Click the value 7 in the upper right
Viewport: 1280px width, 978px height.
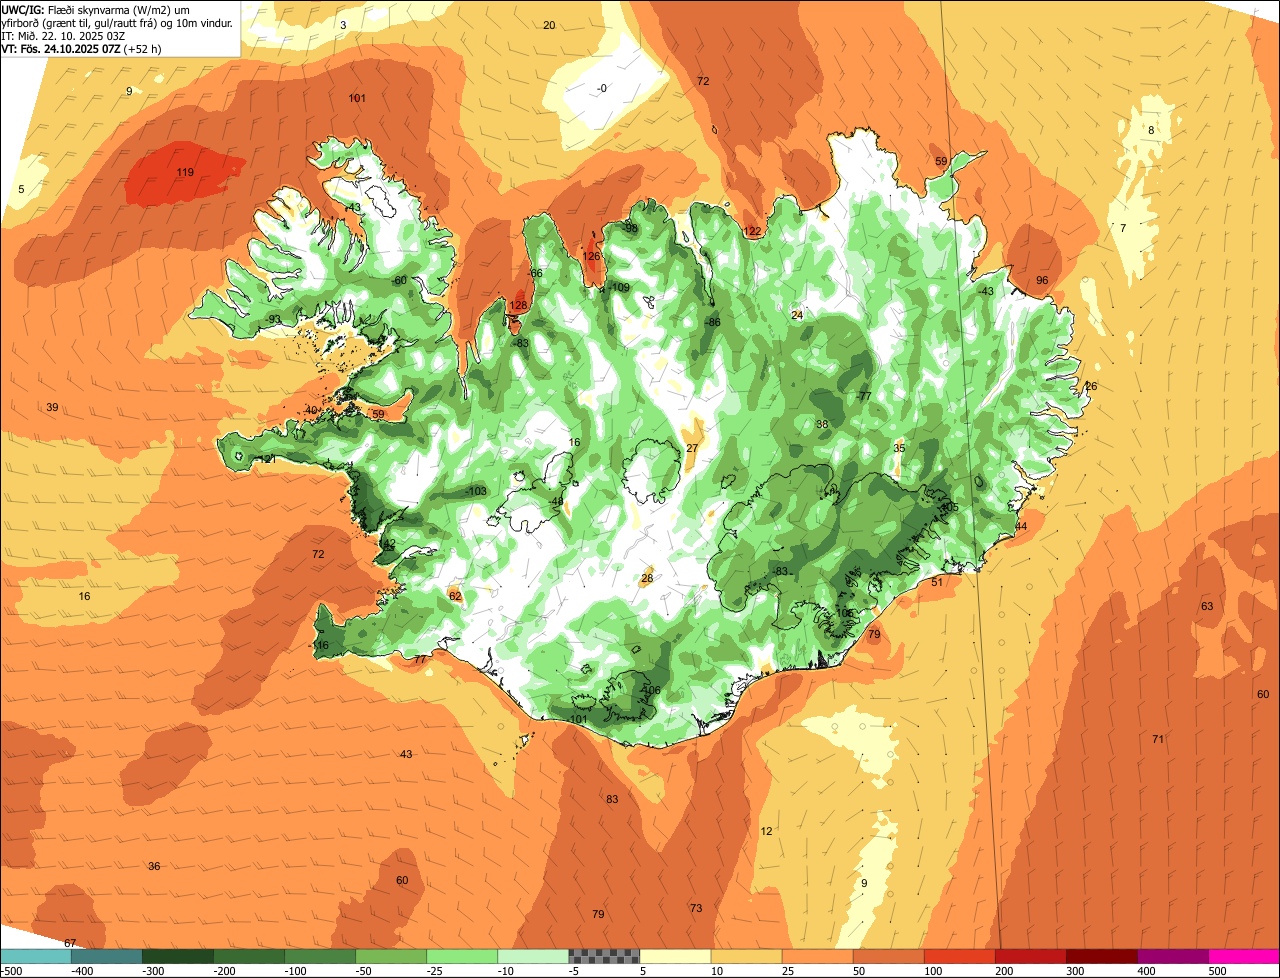pos(1123,228)
